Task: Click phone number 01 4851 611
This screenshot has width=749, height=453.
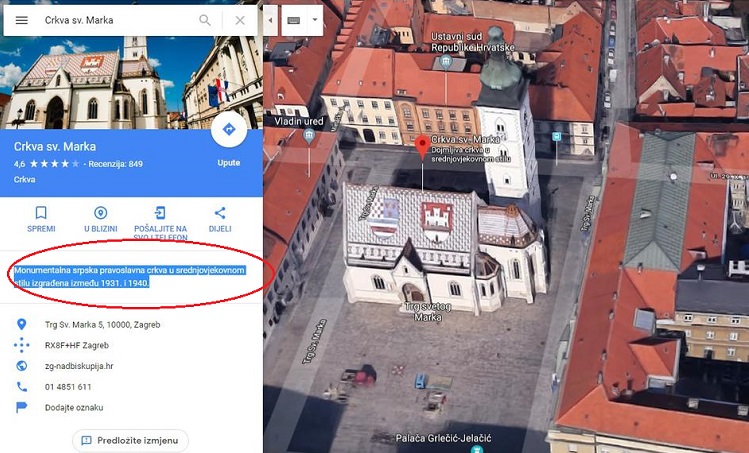Action: tap(68, 387)
